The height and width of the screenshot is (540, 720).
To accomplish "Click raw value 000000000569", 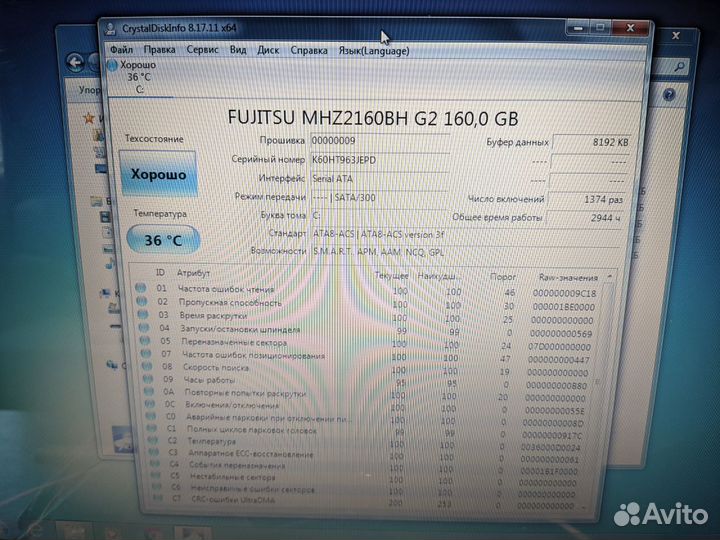I will click(561, 333).
